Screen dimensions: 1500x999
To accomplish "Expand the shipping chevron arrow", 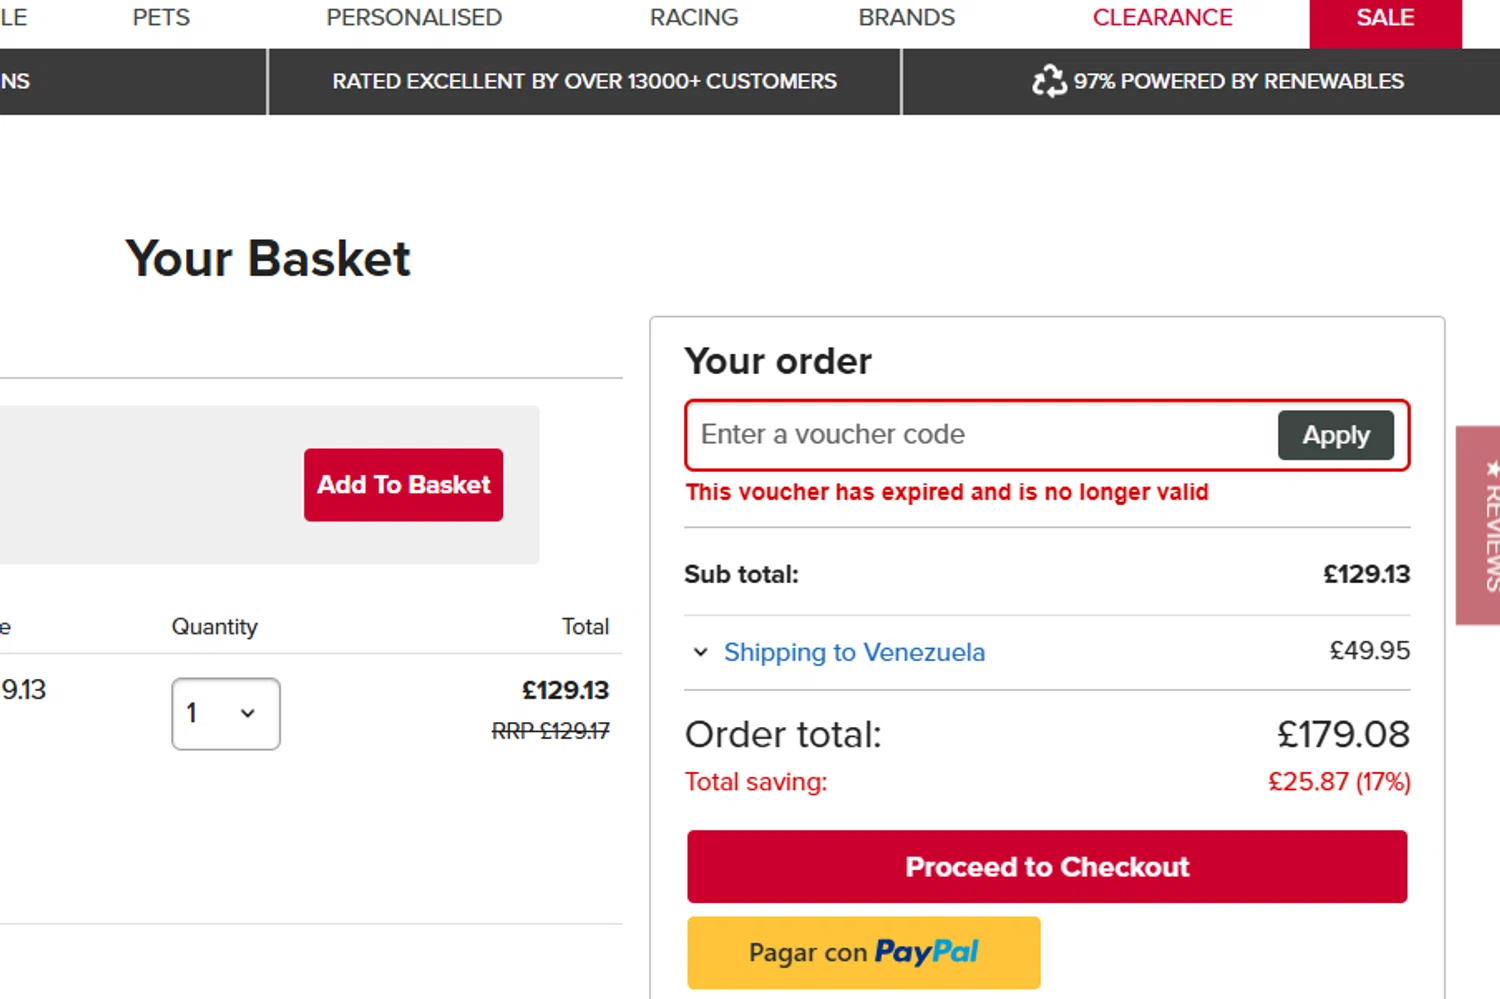I will click(x=700, y=653).
